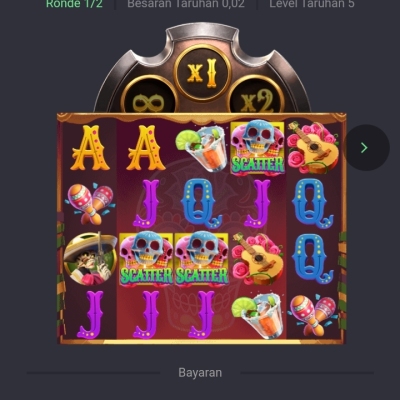This screenshot has width=400, height=400.
Task: Click the Ronde 1/2 label
Action: (74, 4)
